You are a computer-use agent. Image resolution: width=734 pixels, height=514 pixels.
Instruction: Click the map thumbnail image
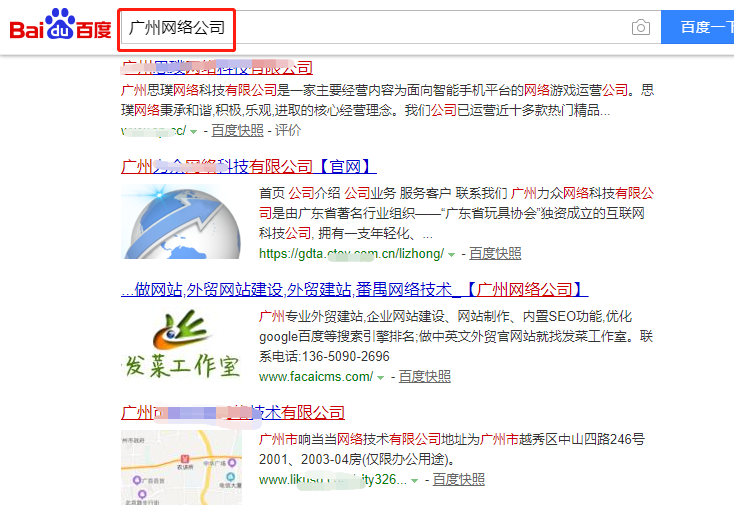(181, 467)
